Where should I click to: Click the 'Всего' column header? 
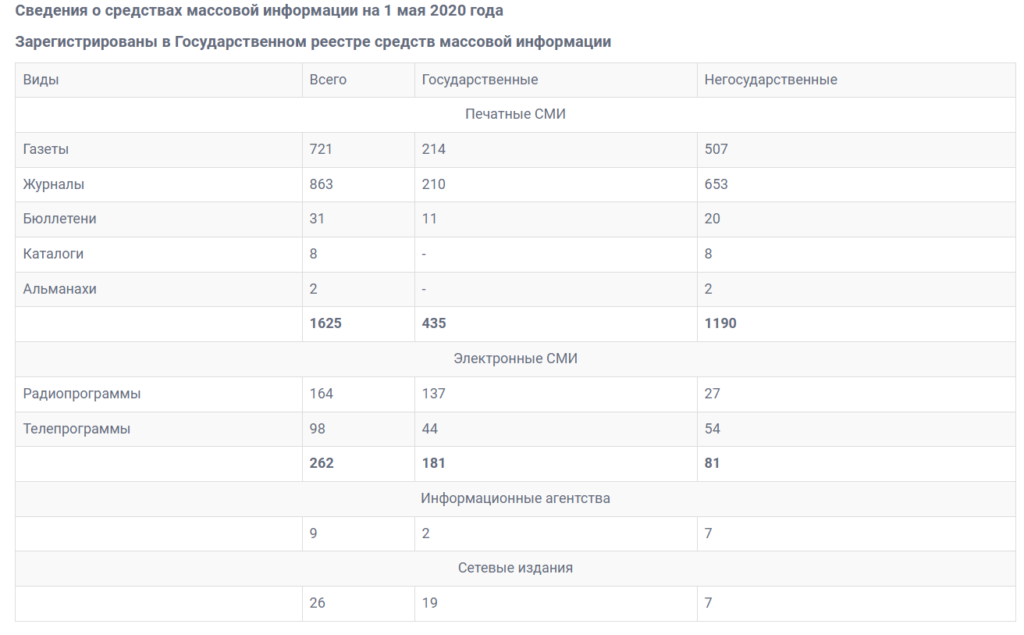pos(328,80)
